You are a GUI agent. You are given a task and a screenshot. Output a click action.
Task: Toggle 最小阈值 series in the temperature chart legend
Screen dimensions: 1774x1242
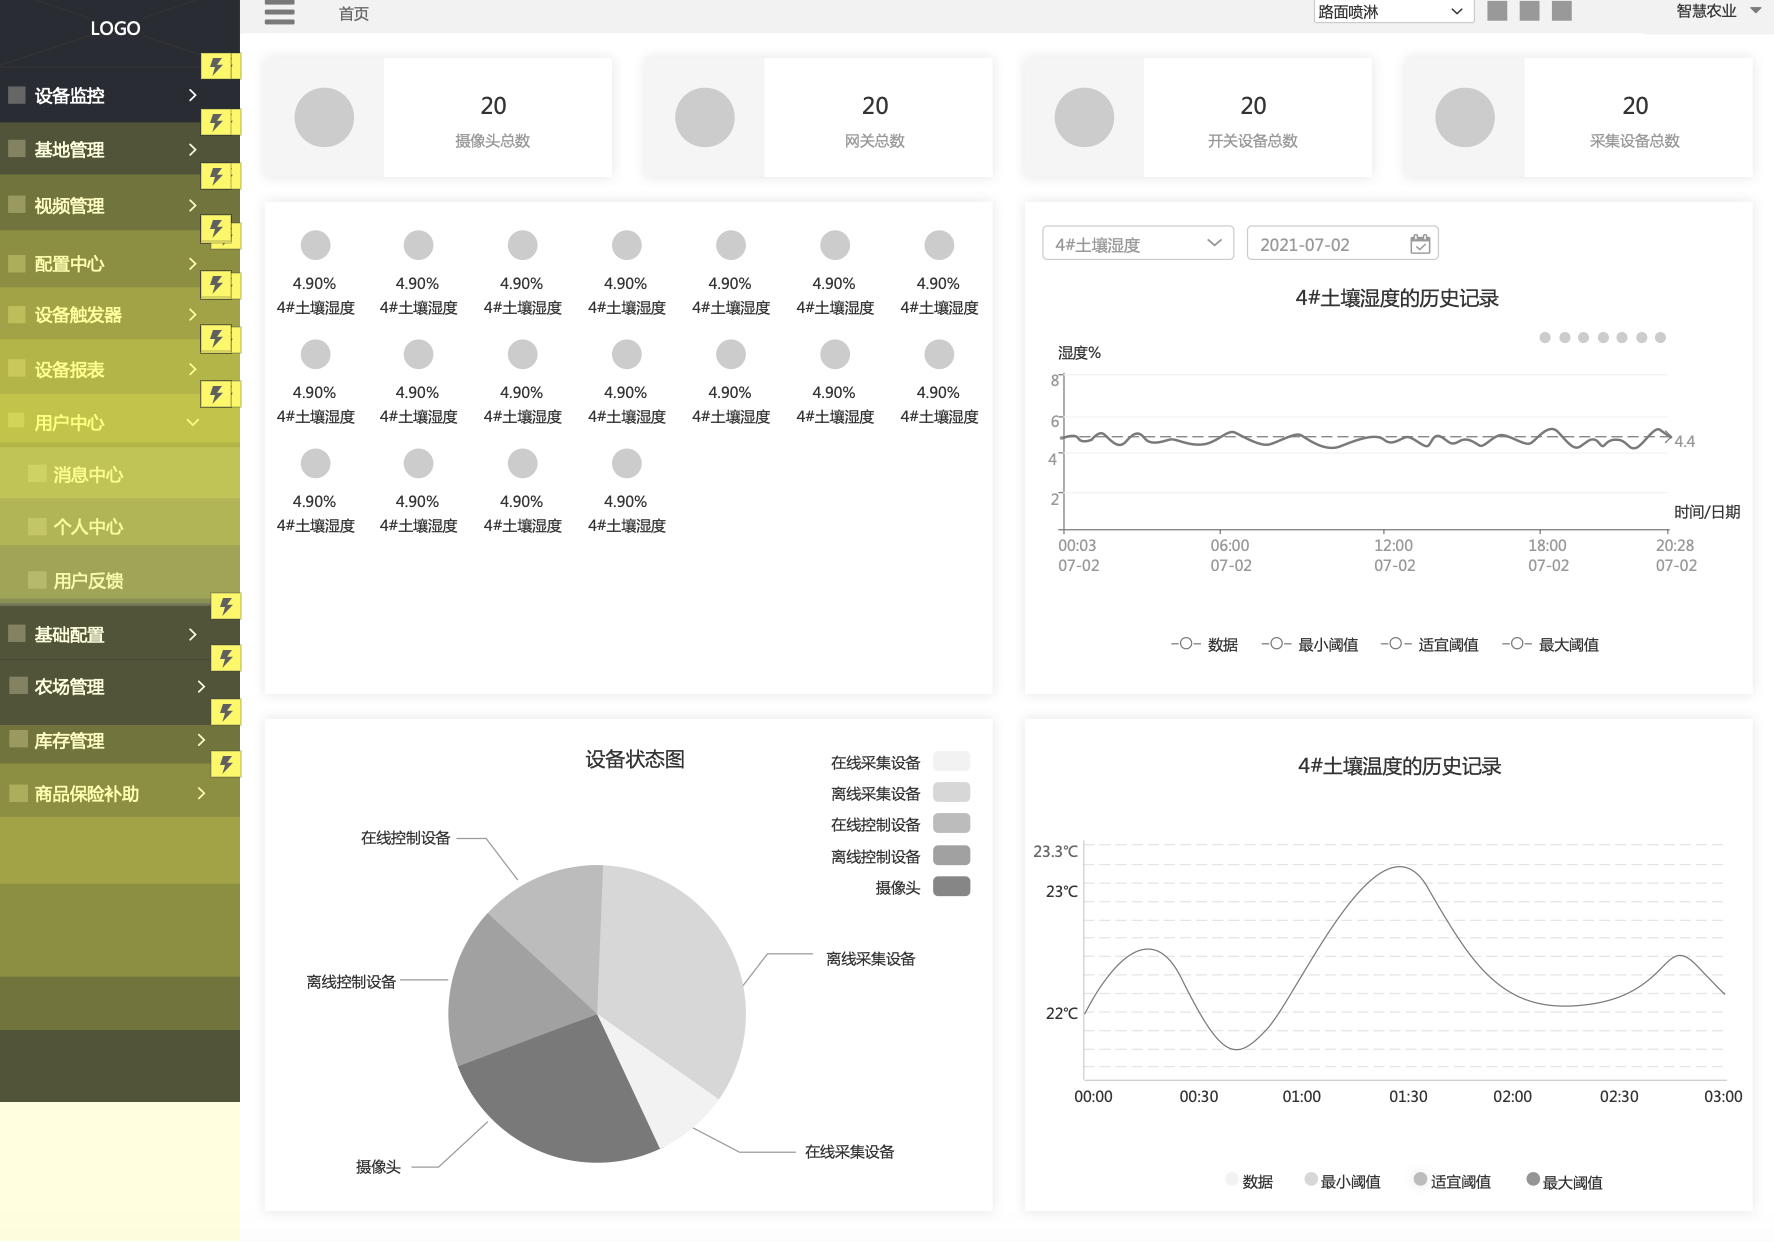tap(1342, 1181)
